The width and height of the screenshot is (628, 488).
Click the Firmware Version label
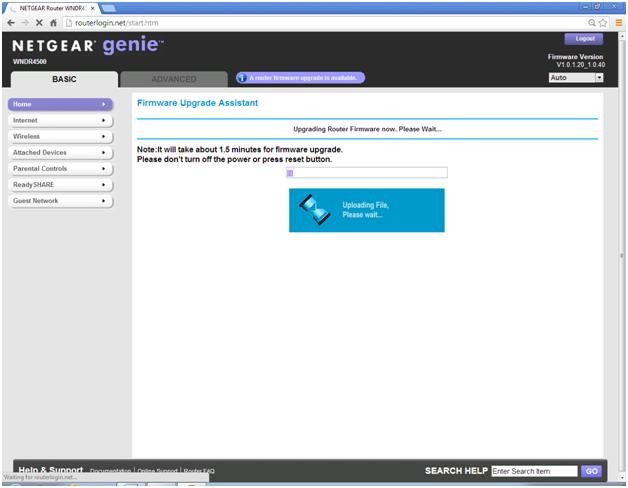click(x=575, y=56)
